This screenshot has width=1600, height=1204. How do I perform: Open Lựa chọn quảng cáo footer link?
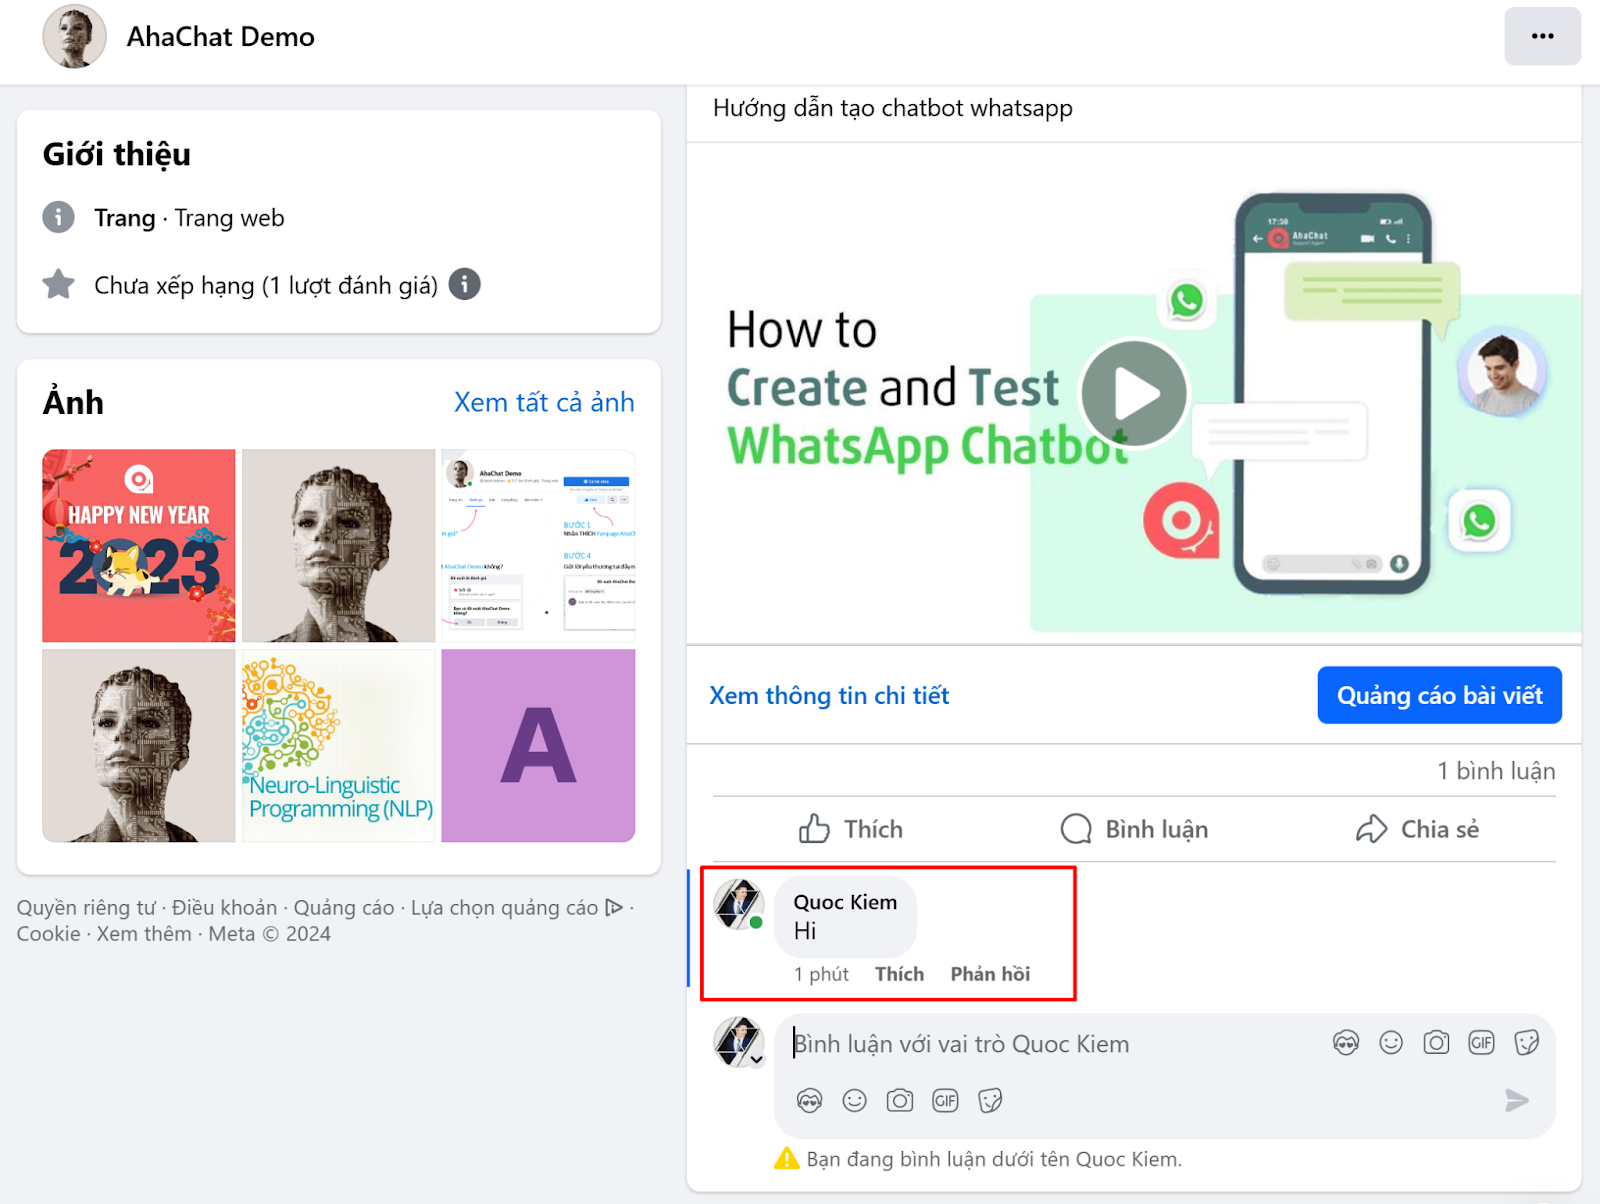coord(516,907)
